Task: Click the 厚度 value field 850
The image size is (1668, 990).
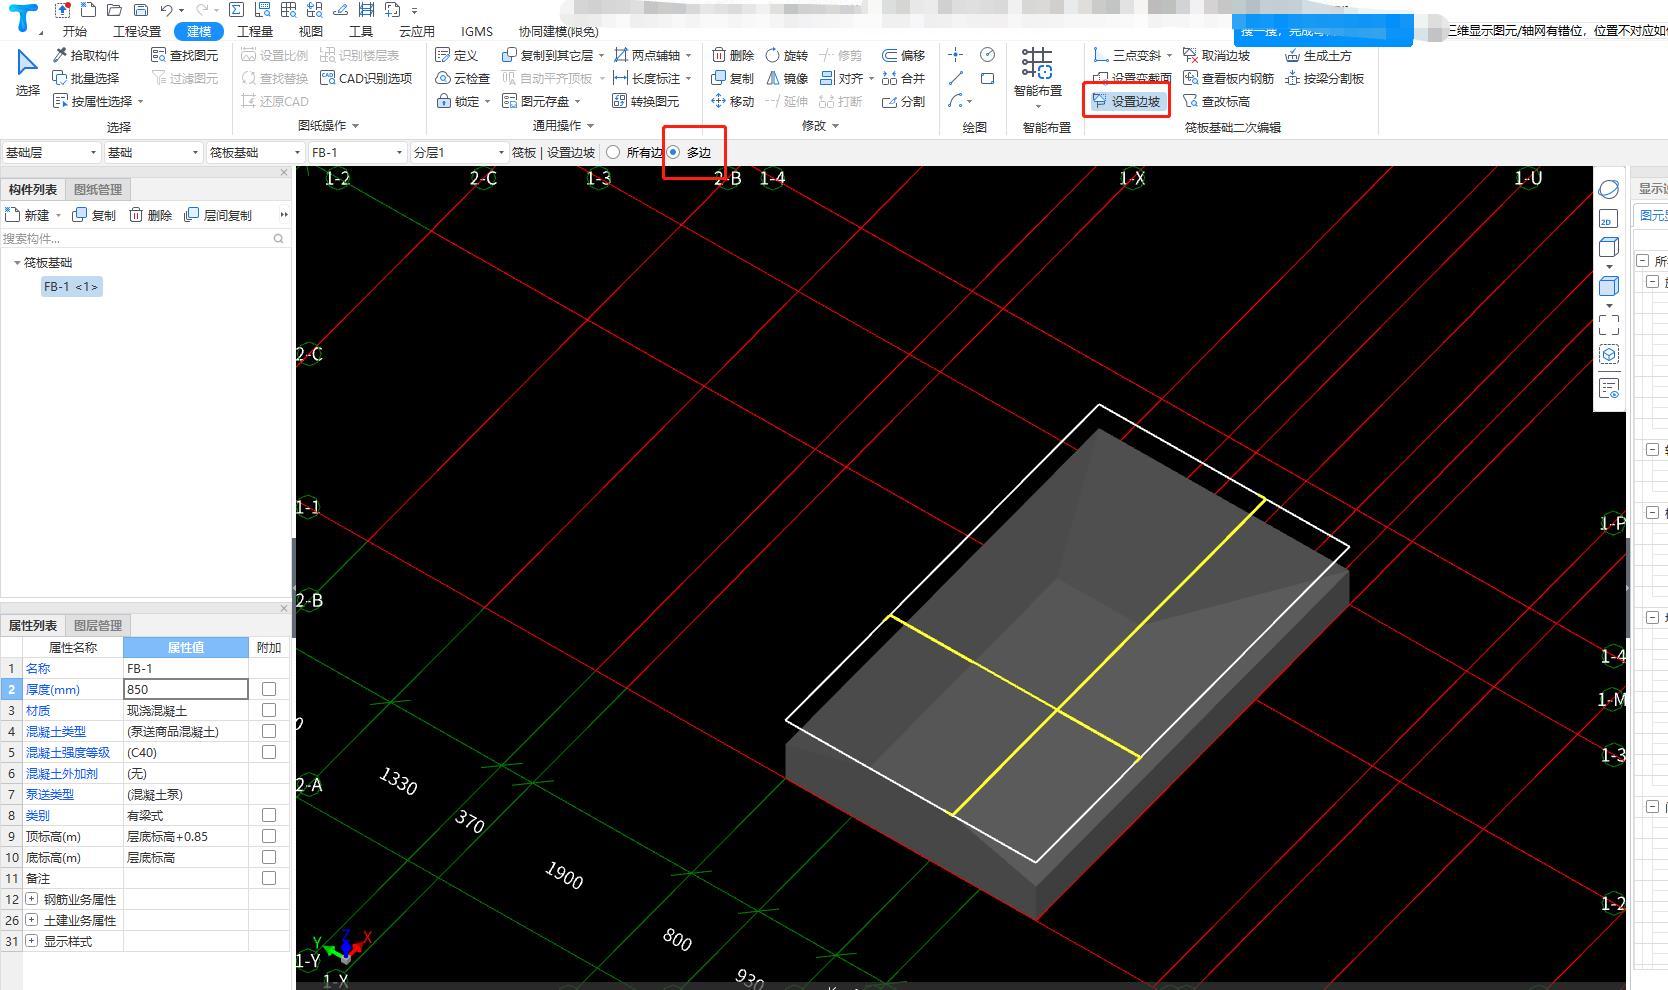Action: (186, 689)
